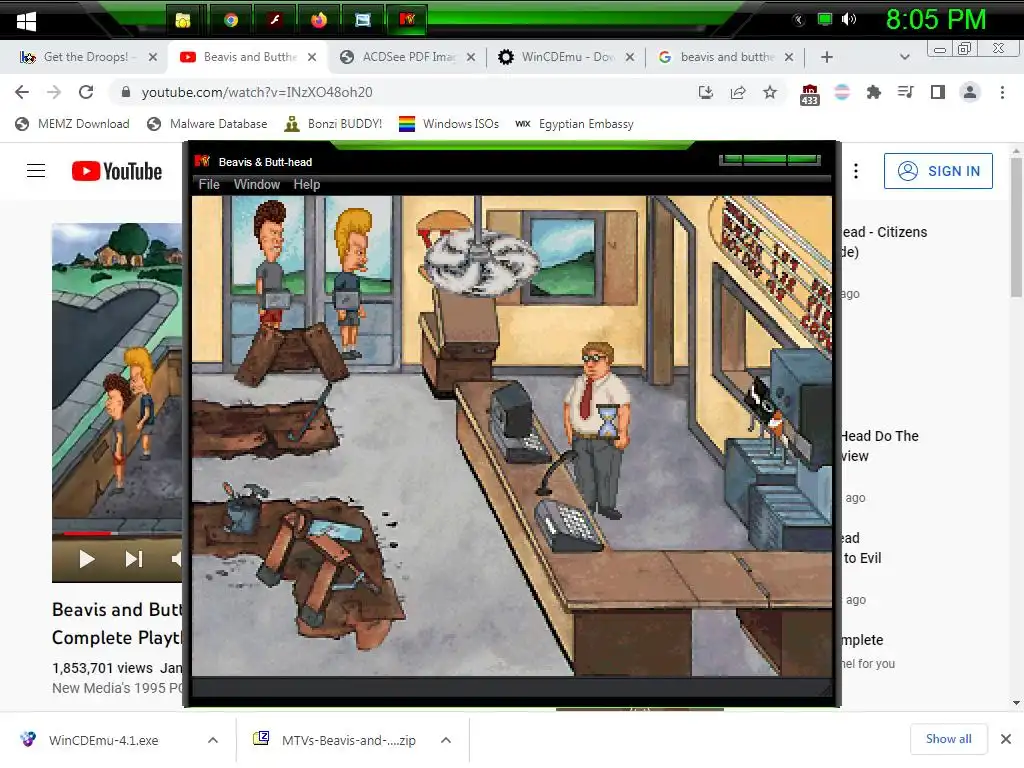
Task: Bookmark this page with the star icon
Action: click(770, 92)
